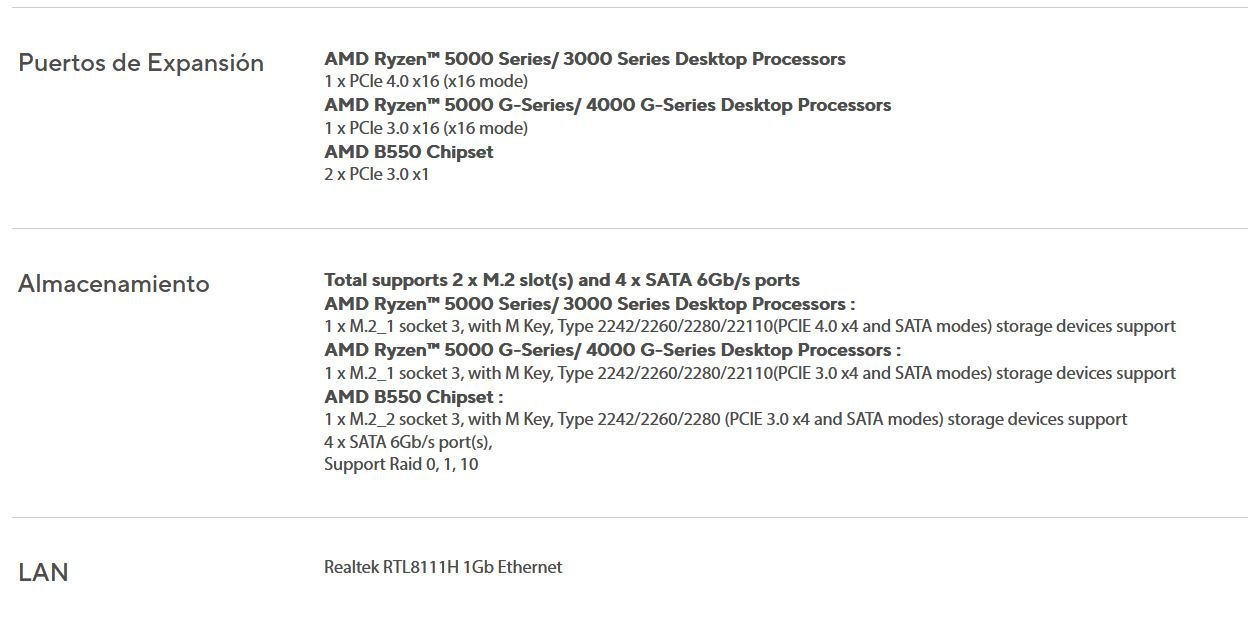Click the Total supports 2 x M.2 line
Viewport: 1258px width, 624px height.
click(x=561, y=280)
